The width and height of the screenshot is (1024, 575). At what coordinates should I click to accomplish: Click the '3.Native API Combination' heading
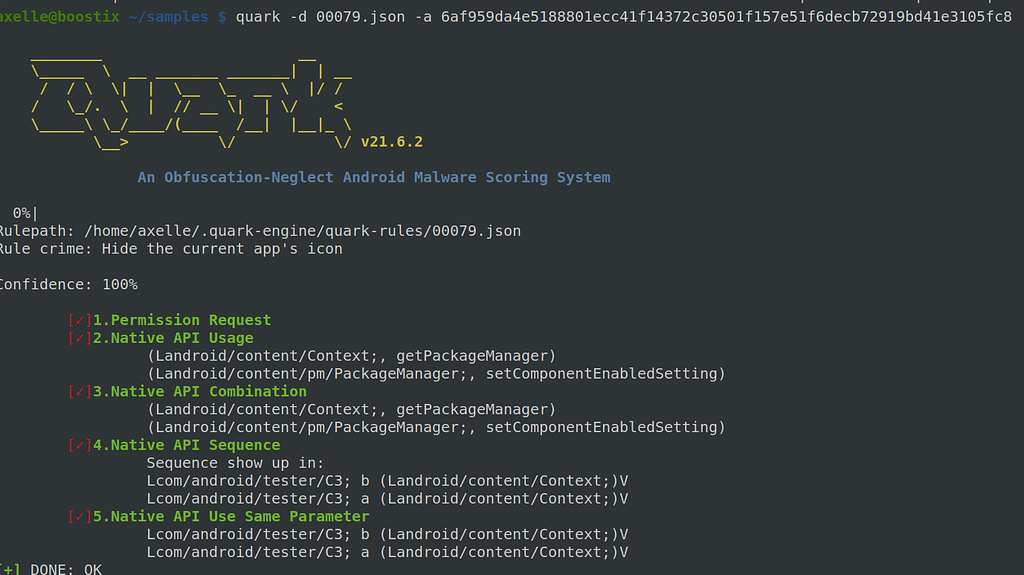200,391
